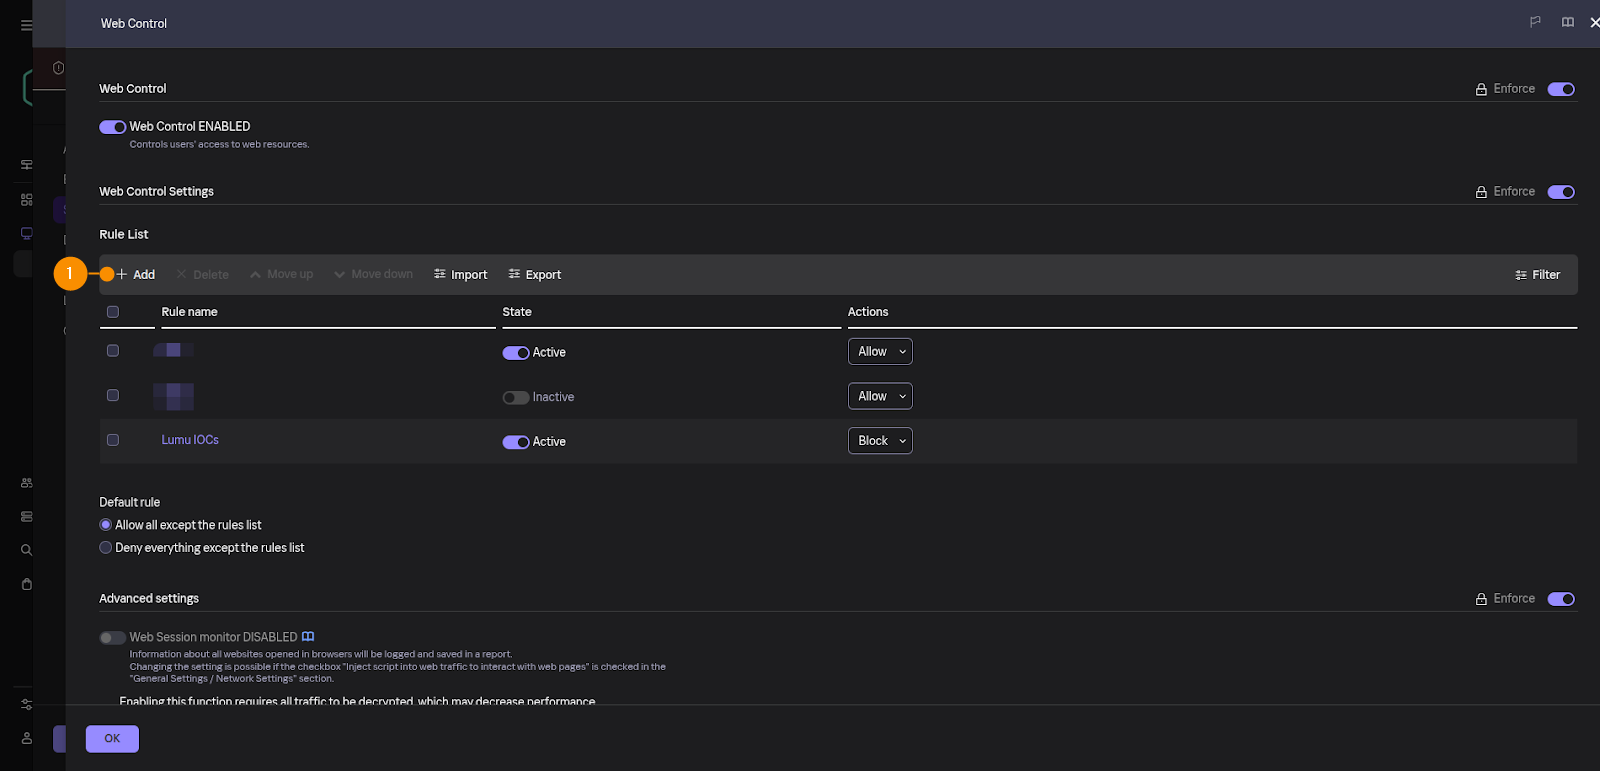Click the flag icon in header
The width and height of the screenshot is (1600, 771).
[1535, 22]
